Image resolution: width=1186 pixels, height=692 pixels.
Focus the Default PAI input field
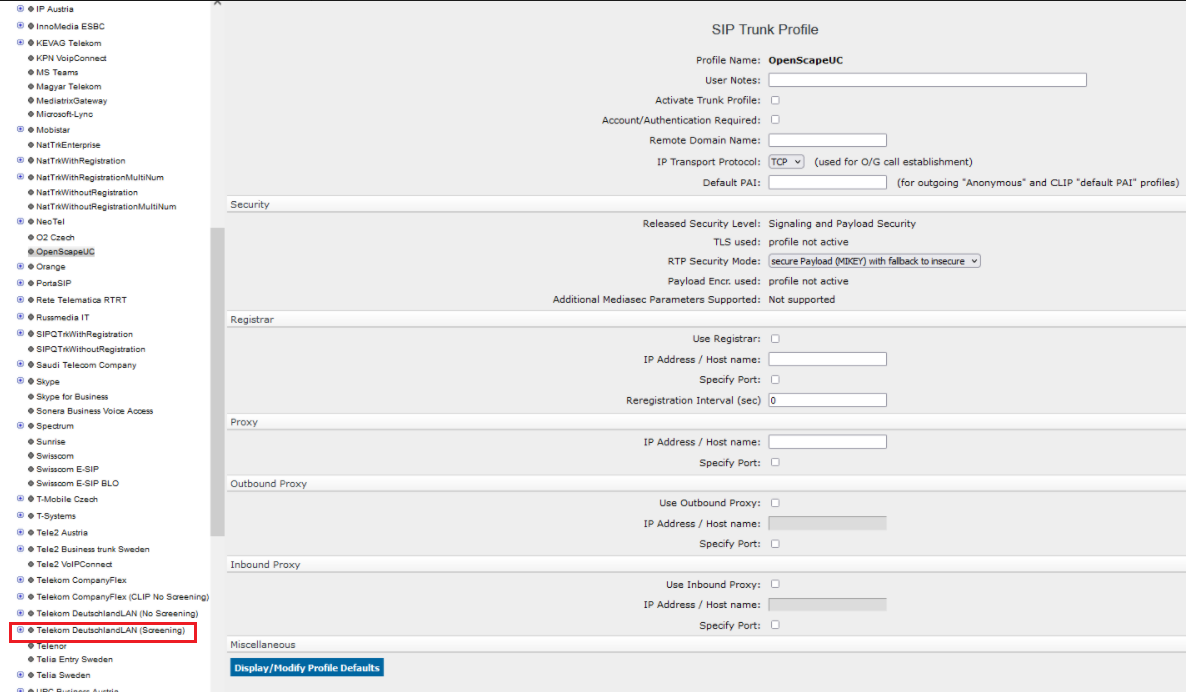coord(827,182)
